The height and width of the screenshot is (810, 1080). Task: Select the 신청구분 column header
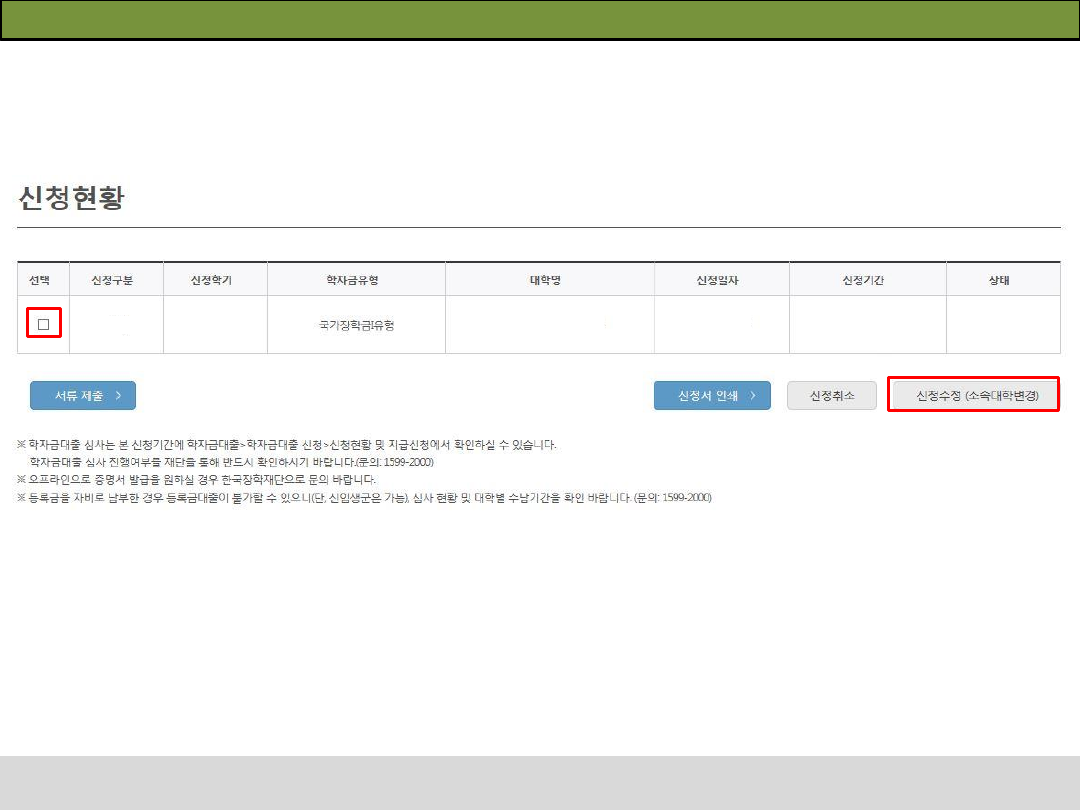111,280
